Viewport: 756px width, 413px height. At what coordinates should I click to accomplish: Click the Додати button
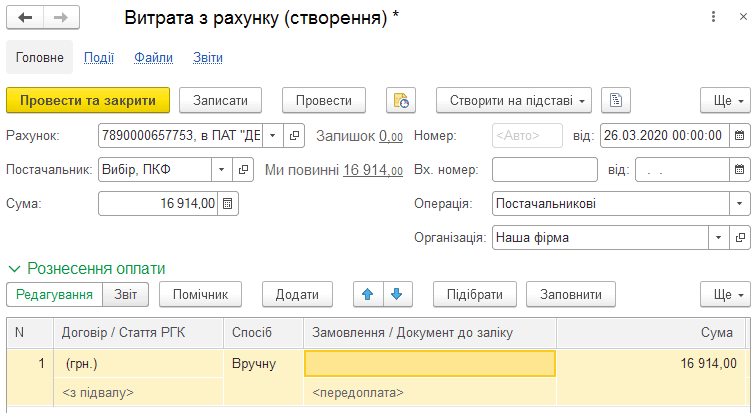(x=297, y=294)
